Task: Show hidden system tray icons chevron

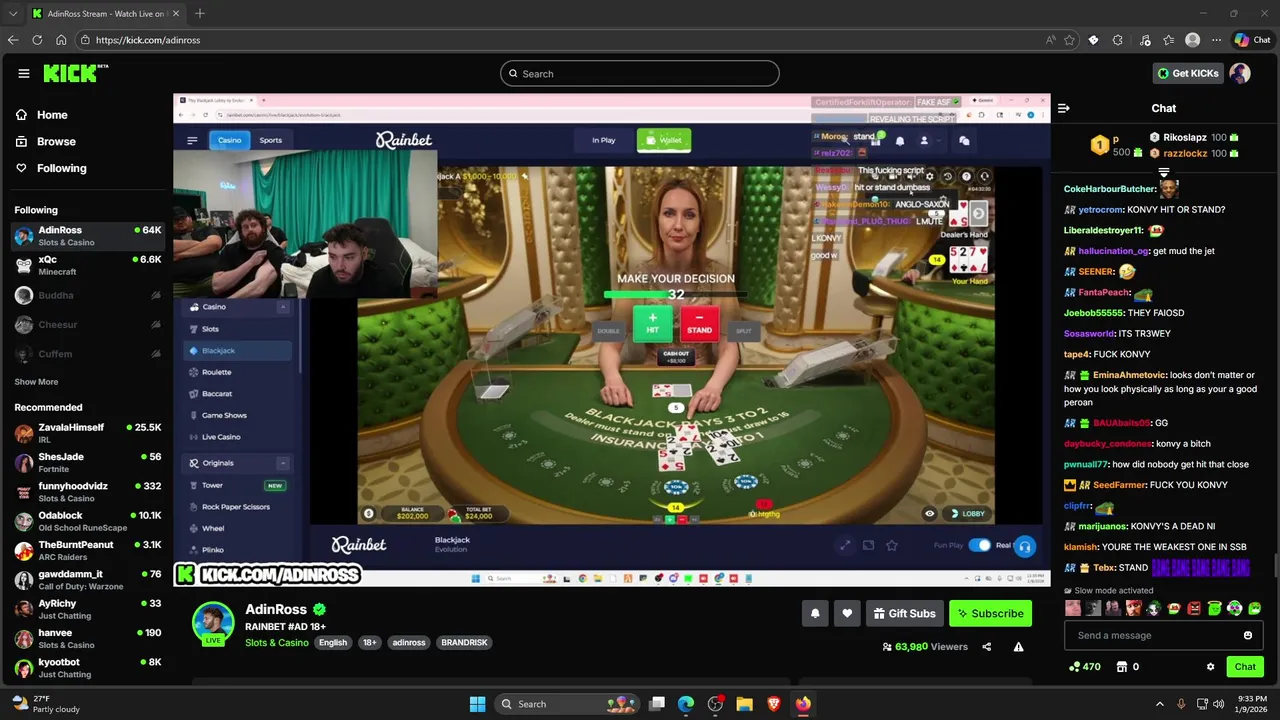Action: tap(1160, 704)
